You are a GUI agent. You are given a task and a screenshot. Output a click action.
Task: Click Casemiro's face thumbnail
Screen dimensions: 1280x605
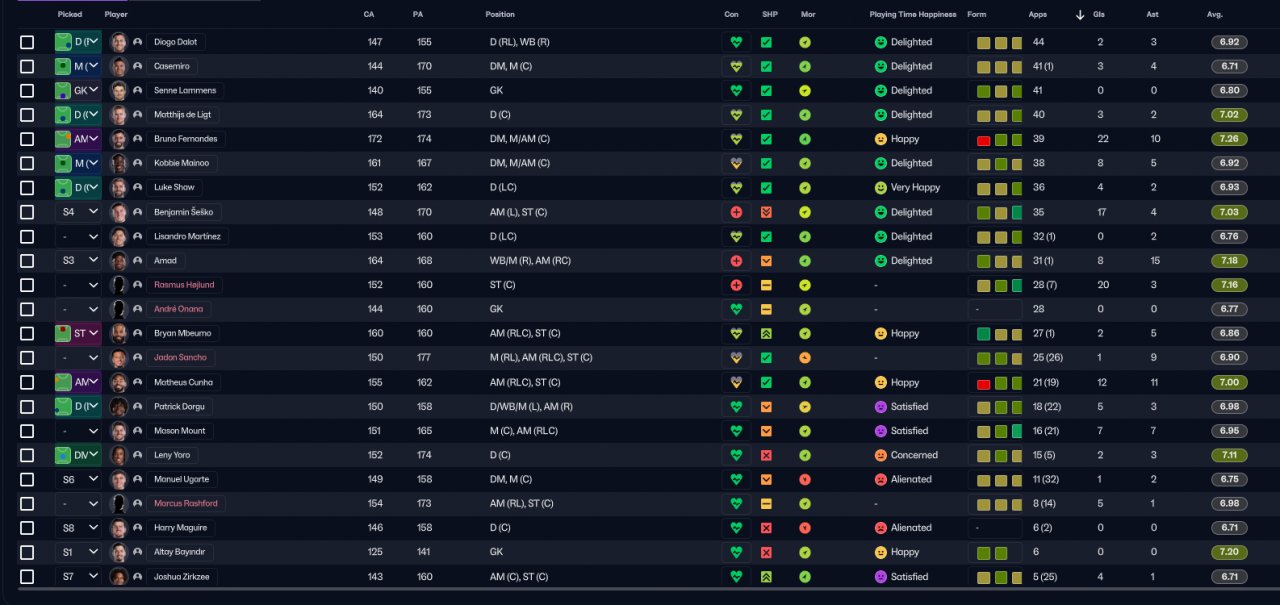point(119,66)
